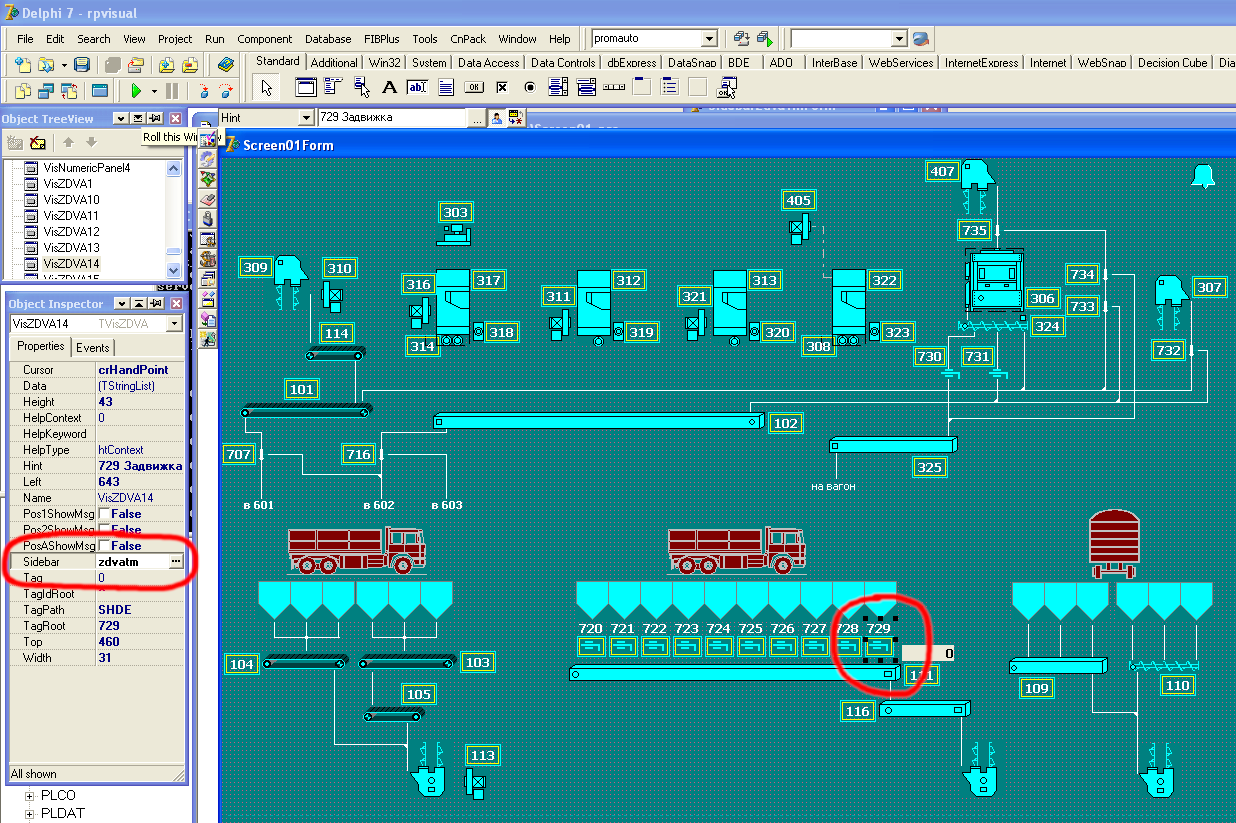This screenshot has height=823, width=1236.
Task: Open the Object Inspector component selector dropdown
Action: (x=174, y=324)
